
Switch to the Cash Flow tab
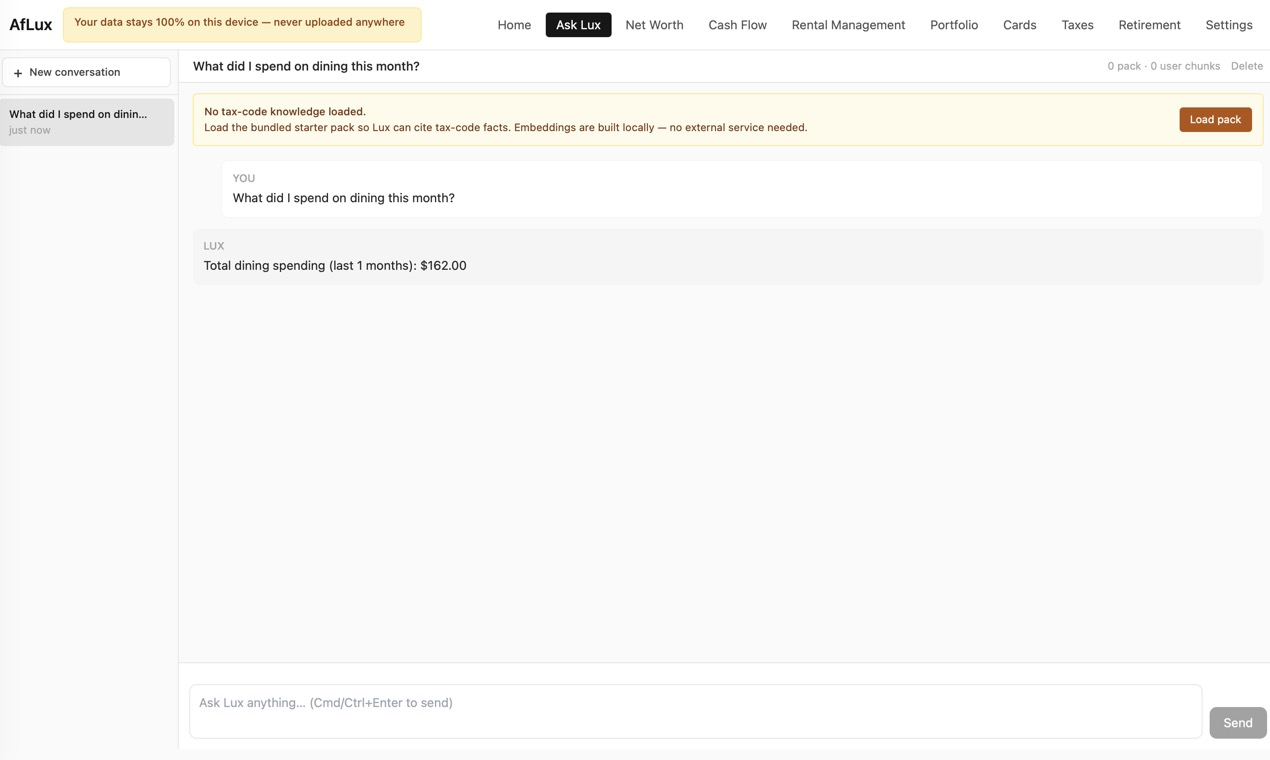point(737,25)
